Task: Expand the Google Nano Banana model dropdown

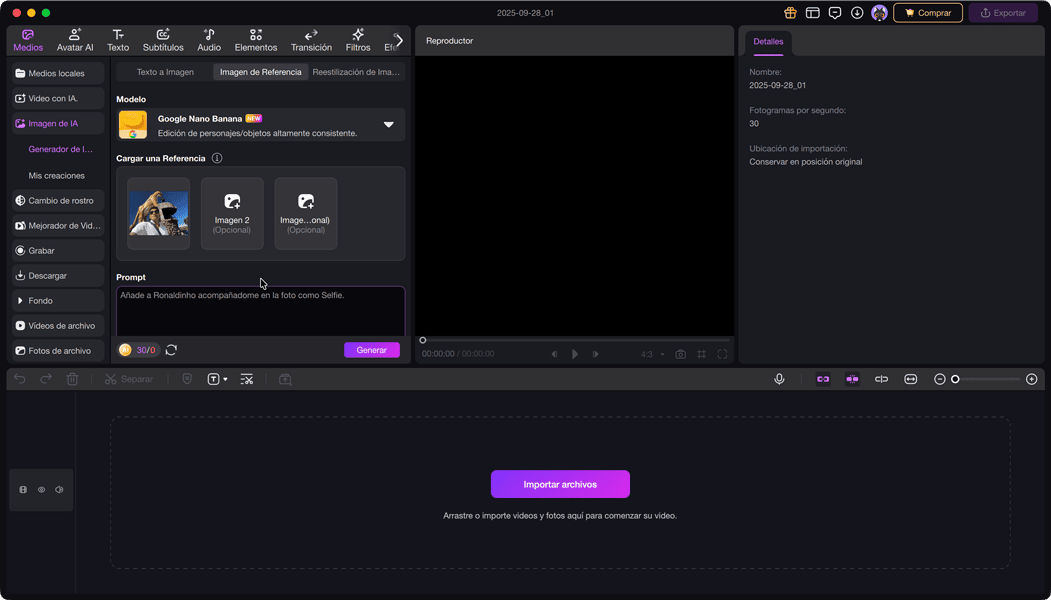Action: 389,125
